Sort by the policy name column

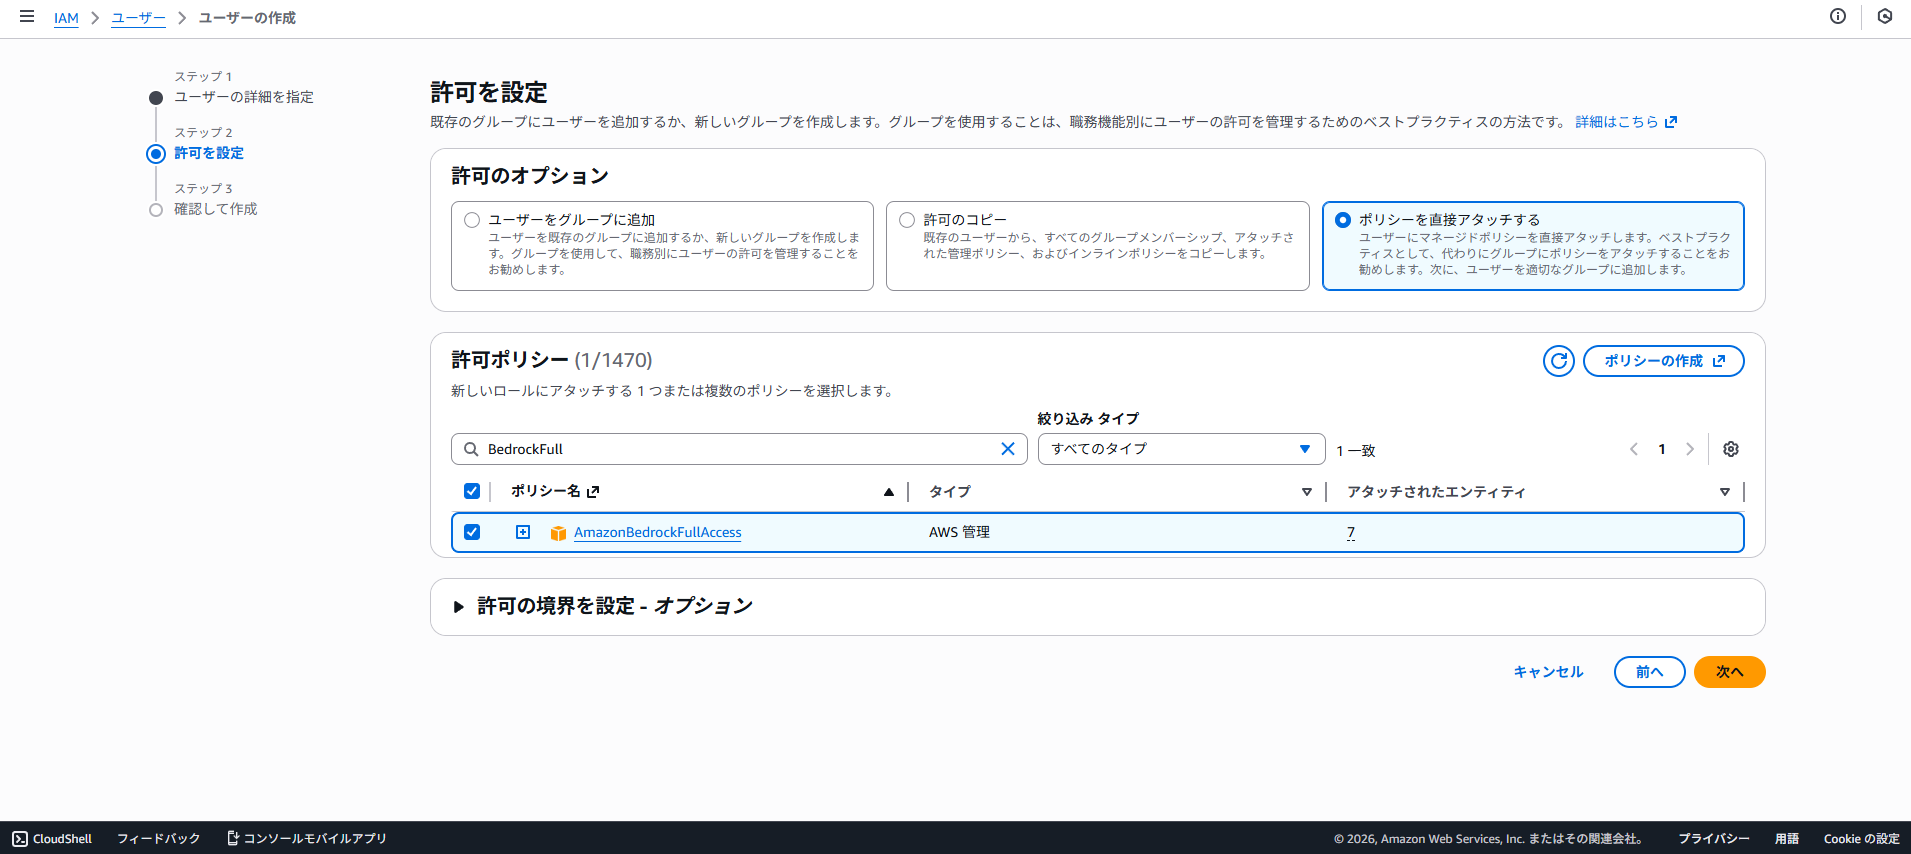pyautogui.click(x=545, y=491)
